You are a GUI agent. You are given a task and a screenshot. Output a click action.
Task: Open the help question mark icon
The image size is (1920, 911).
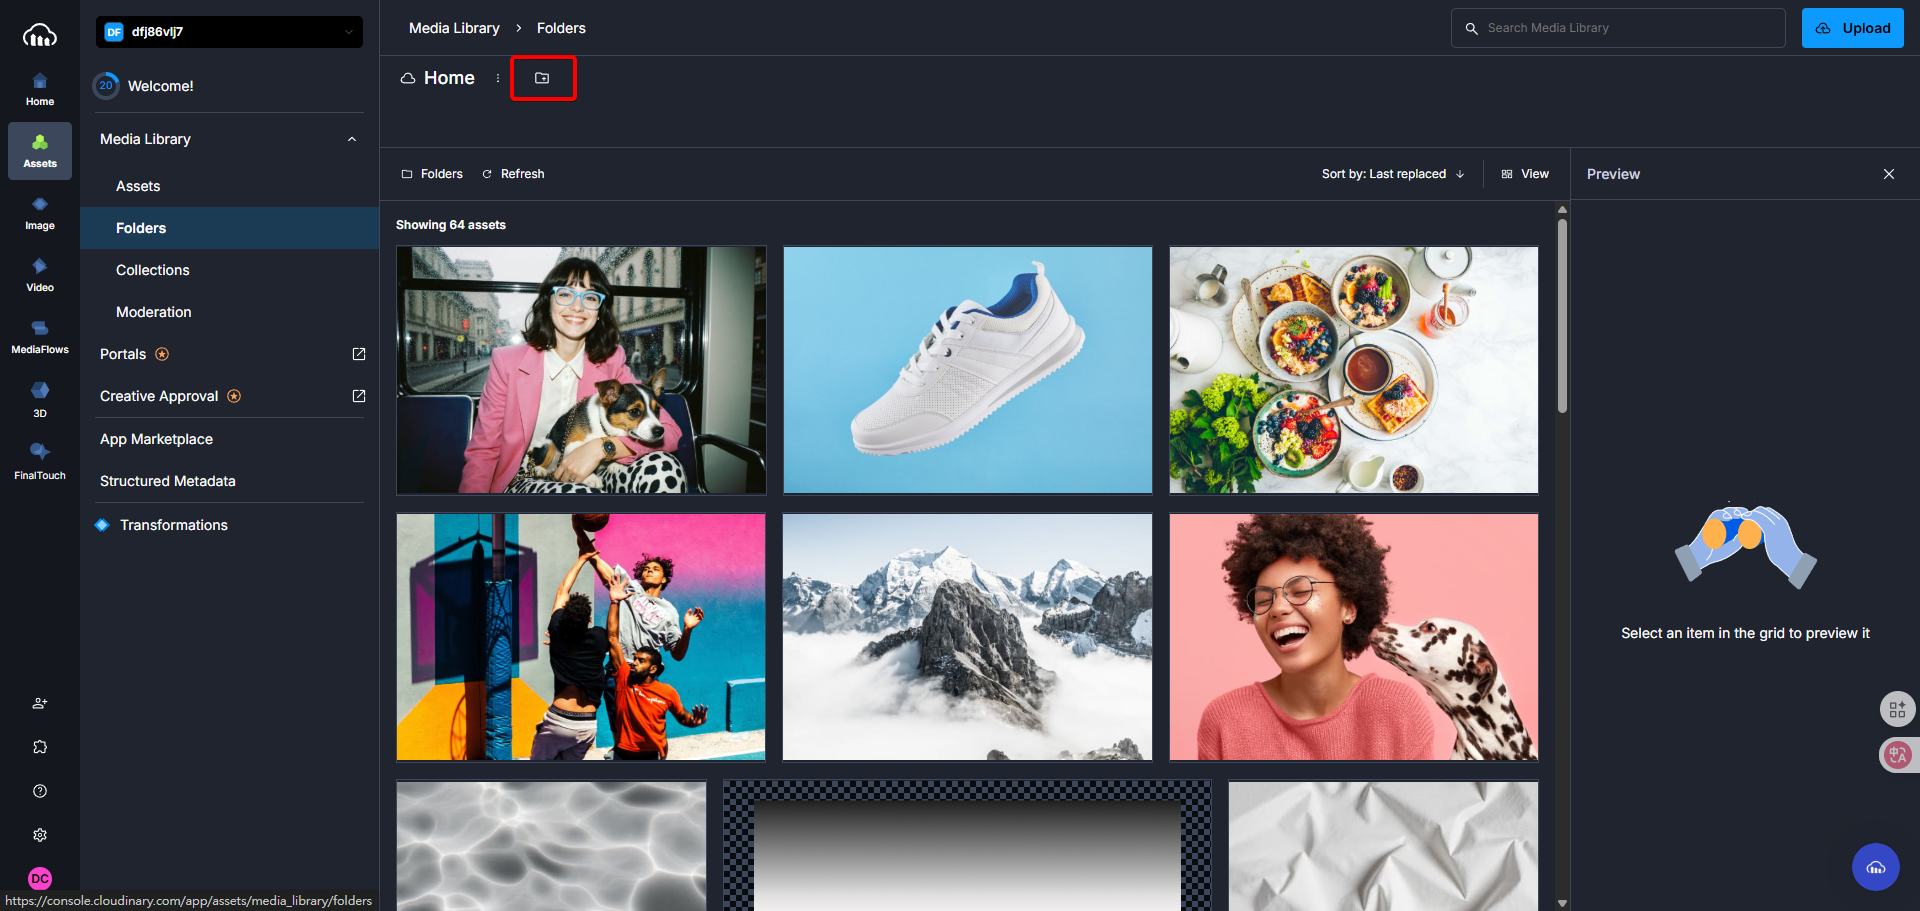click(40, 791)
